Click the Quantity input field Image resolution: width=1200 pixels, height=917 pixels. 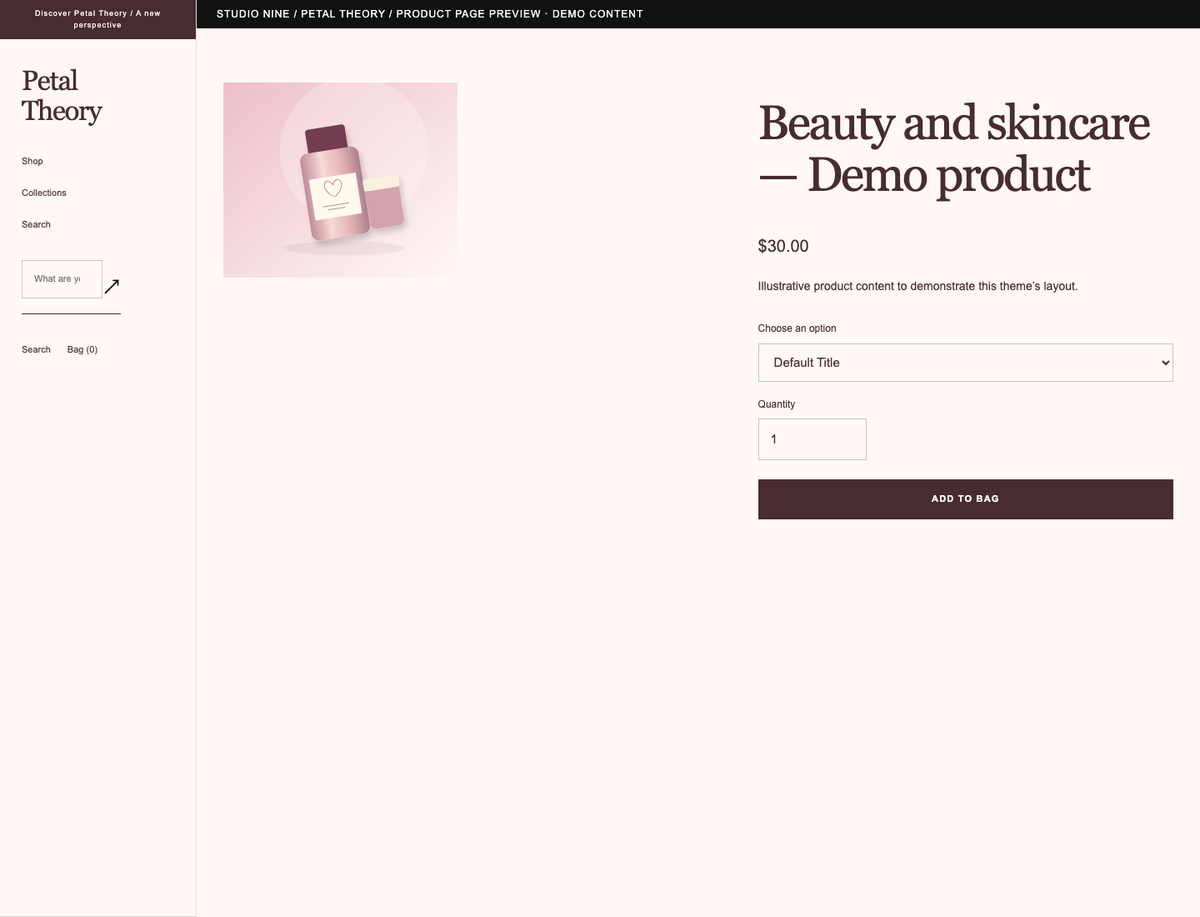click(812, 440)
